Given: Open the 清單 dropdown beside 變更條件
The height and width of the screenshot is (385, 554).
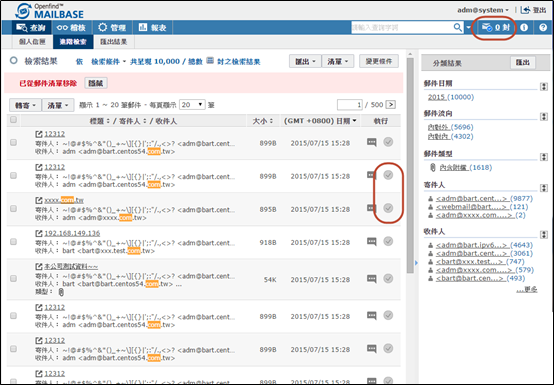Looking at the screenshot, I should click(x=337, y=61).
